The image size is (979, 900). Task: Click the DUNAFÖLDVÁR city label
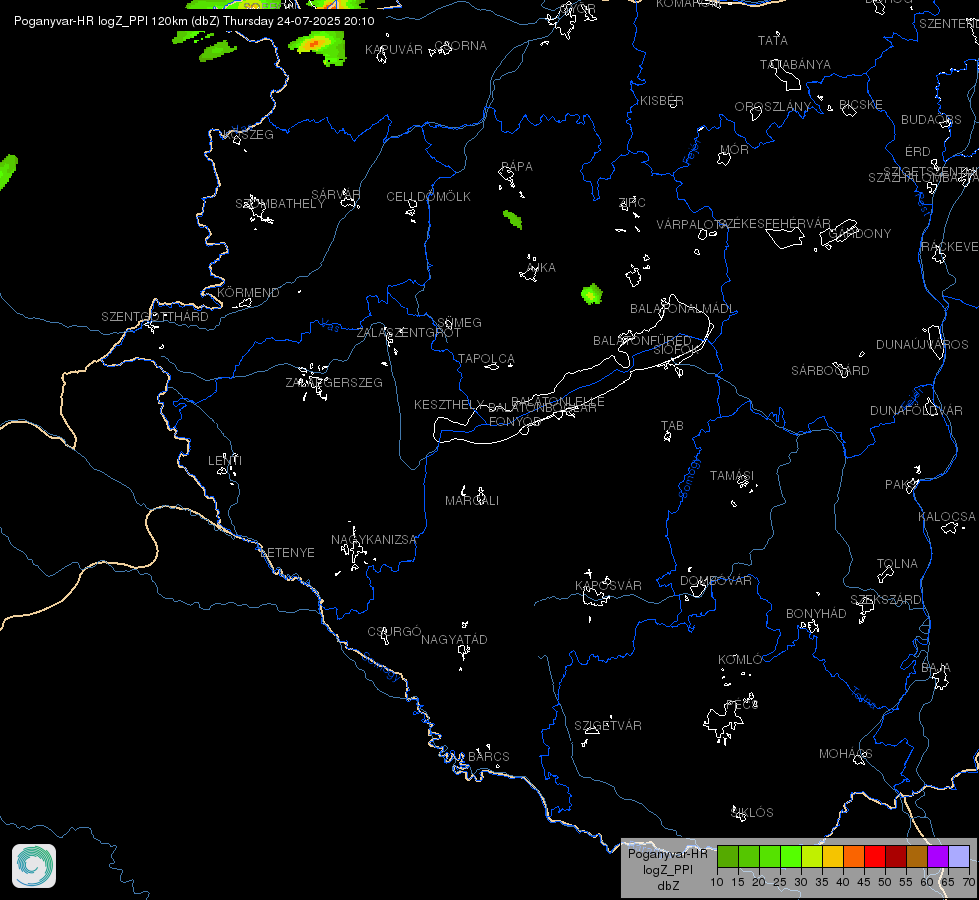[x=917, y=410]
